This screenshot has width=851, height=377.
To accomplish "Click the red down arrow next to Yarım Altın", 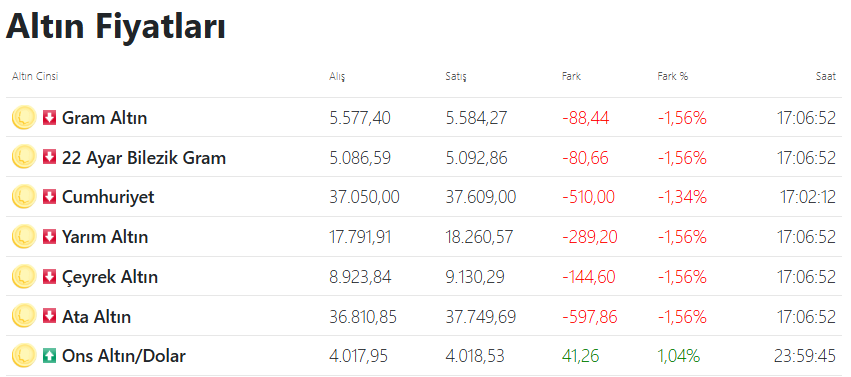I will (49, 237).
